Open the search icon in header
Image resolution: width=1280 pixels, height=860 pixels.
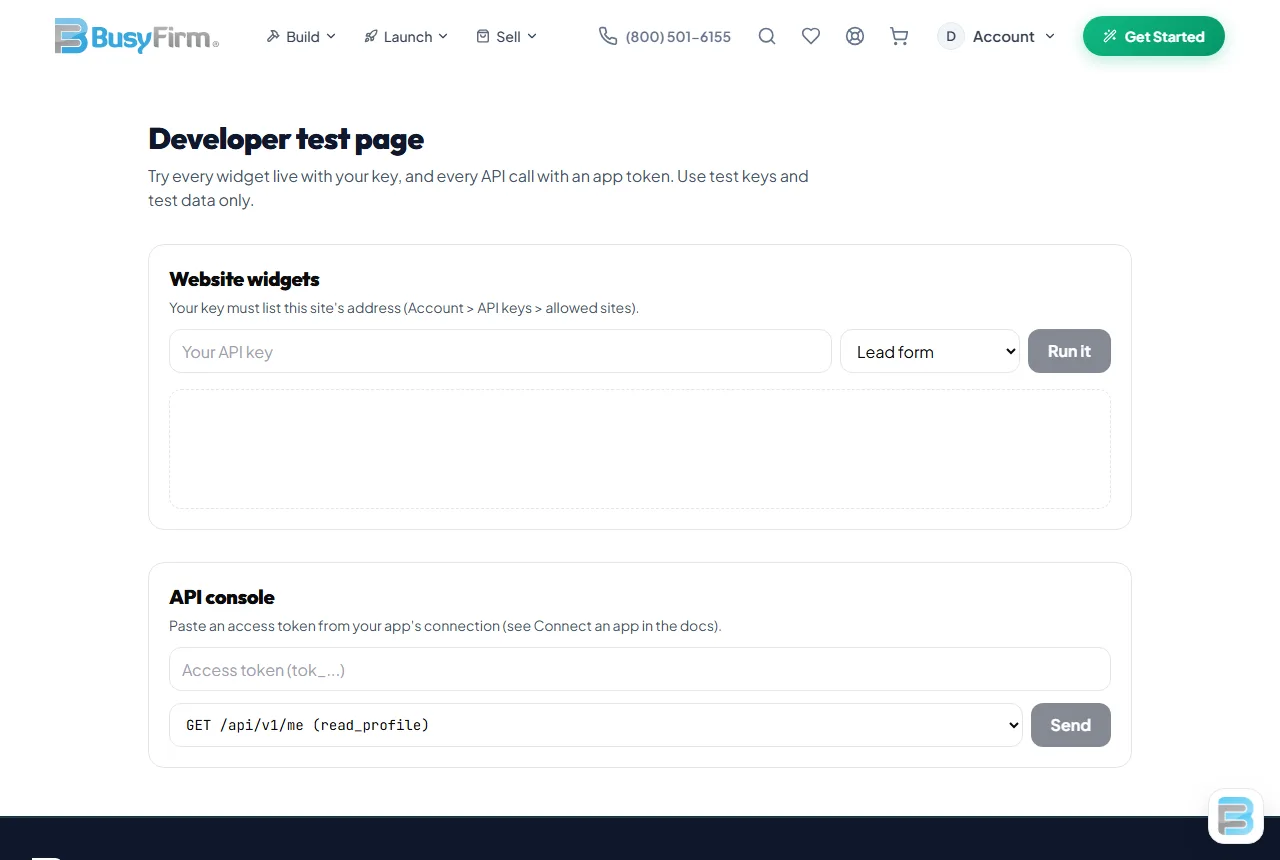click(x=767, y=36)
